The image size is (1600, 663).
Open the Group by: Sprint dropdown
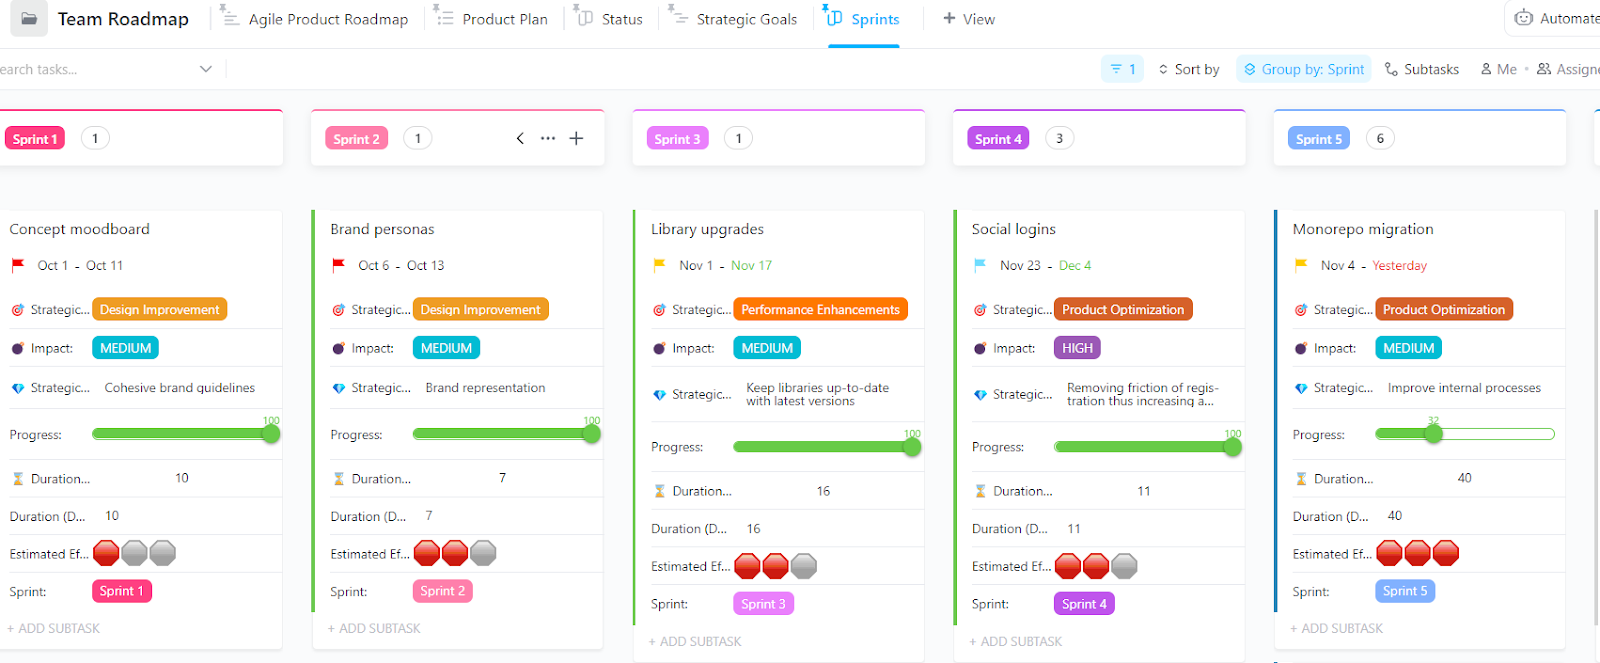coord(1304,69)
